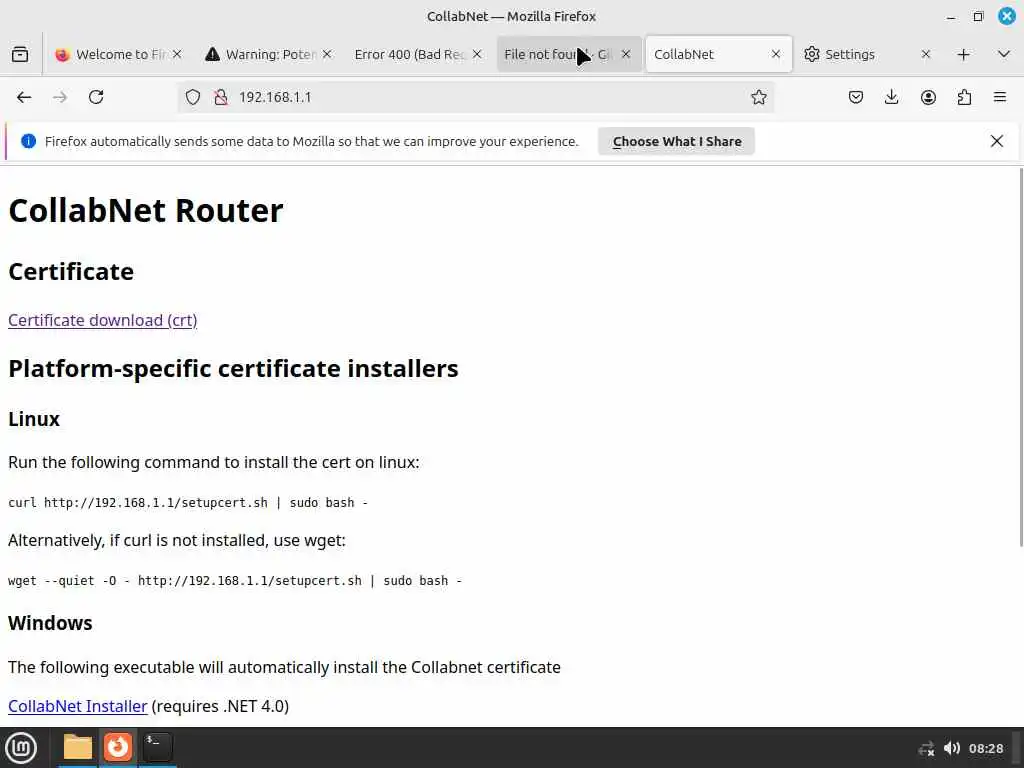Maximize the Firefox window
The image size is (1024, 768).
click(978, 16)
